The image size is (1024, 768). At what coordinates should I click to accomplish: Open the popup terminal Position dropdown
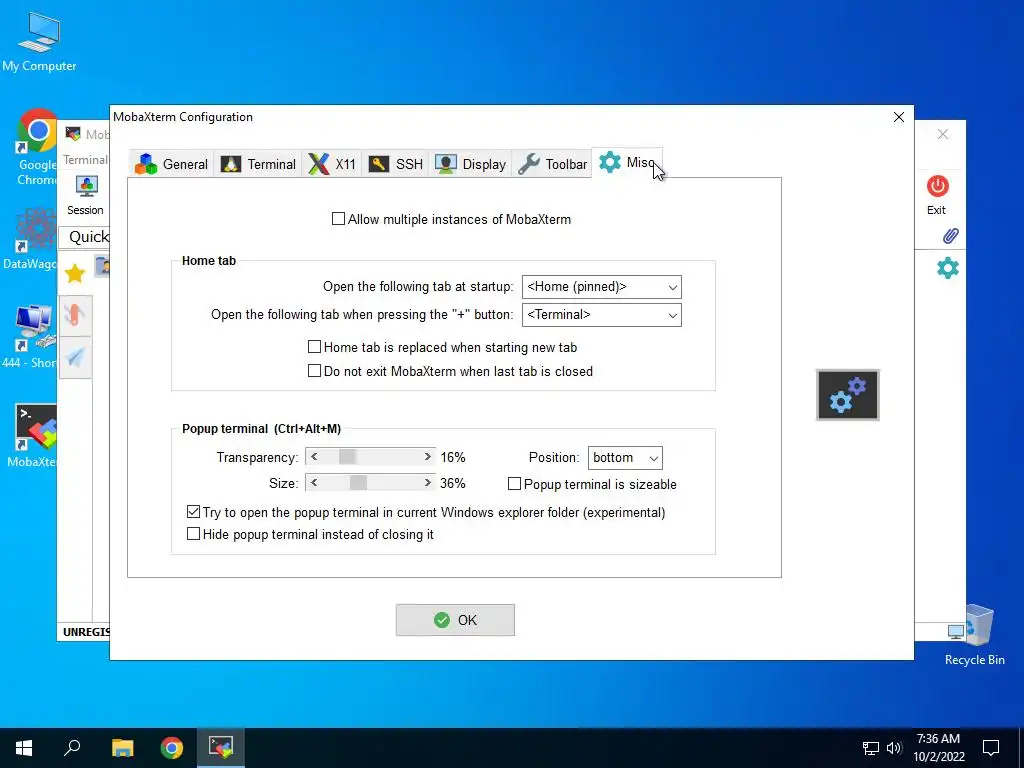(x=625, y=458)
